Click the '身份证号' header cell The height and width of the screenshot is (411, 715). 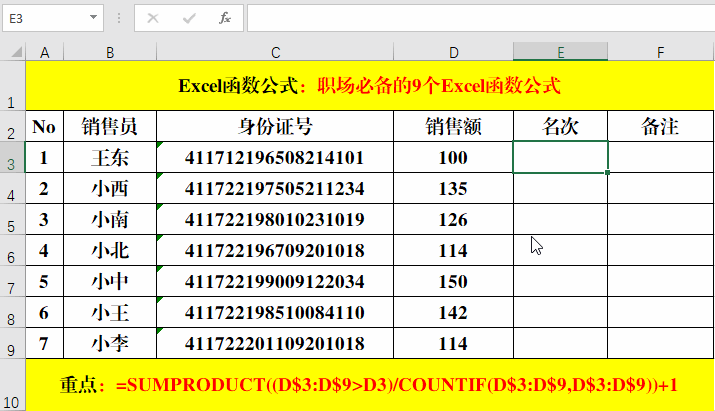click(x=275, y=126)
